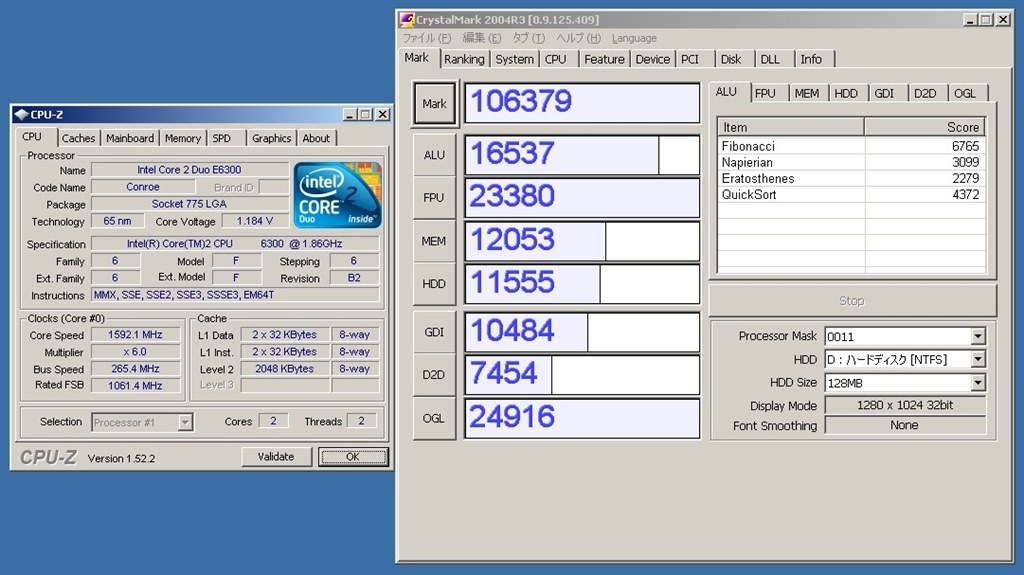Select the Eratosthenes row
Image resolution: width=1024 pixels, height=575 pixels.
coord(851,178)
